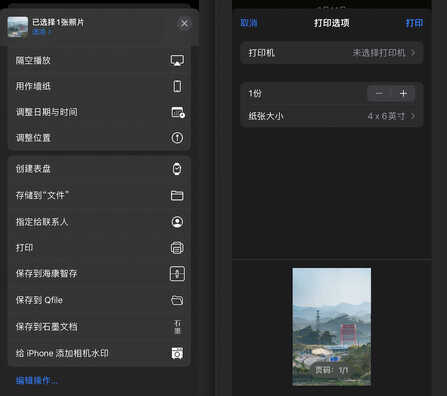This screenshot has height=396, width=447.
Task: Select 保存到 Qfile
Action: coord(99,300)
